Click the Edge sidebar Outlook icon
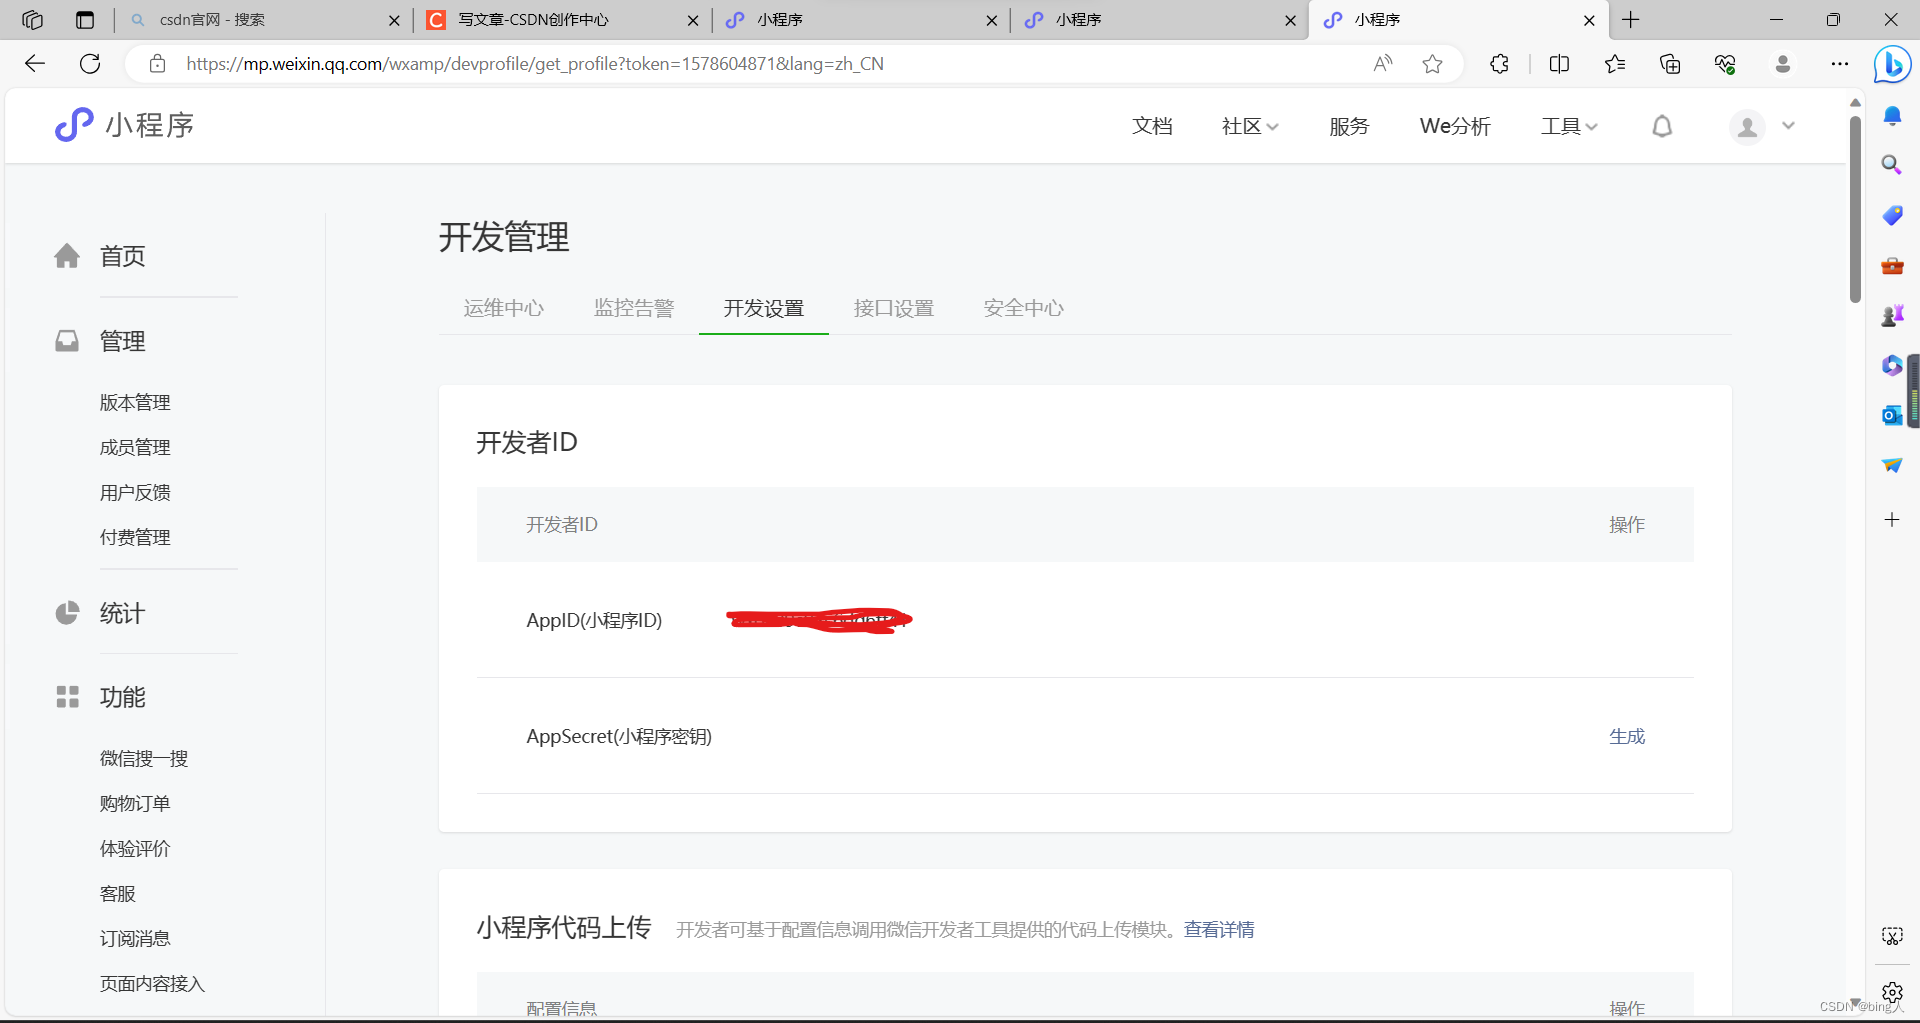The image size is (1920, 1023). pyautogui.click(x=1892, y=415)
